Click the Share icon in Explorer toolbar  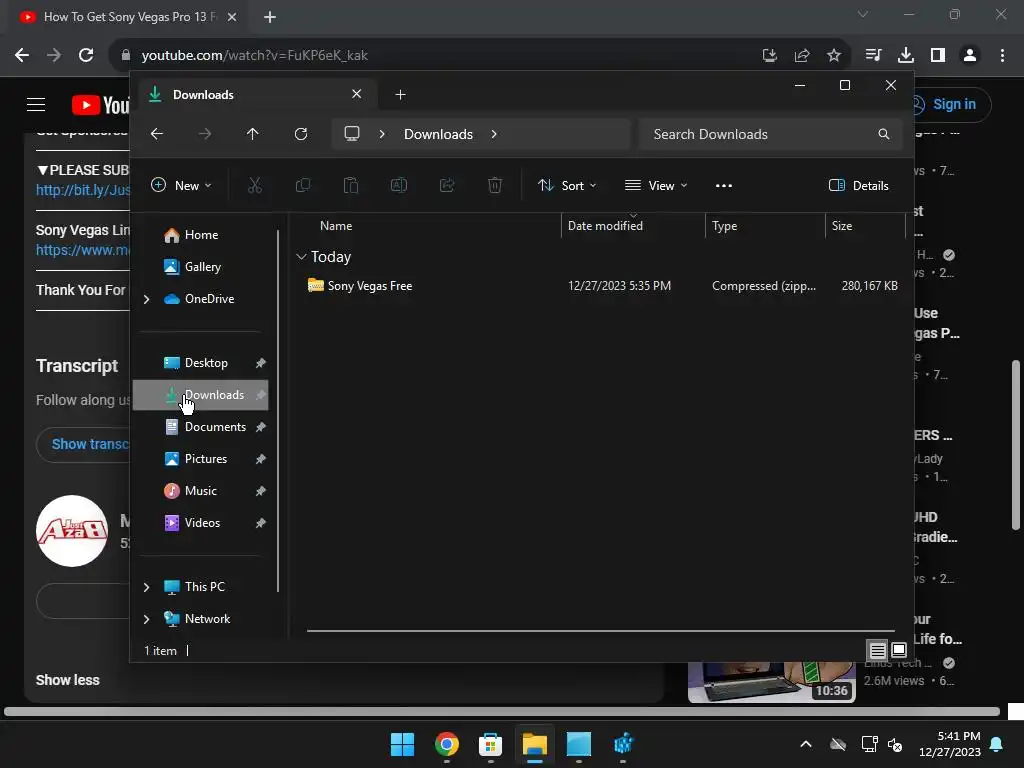coord(447,185)
